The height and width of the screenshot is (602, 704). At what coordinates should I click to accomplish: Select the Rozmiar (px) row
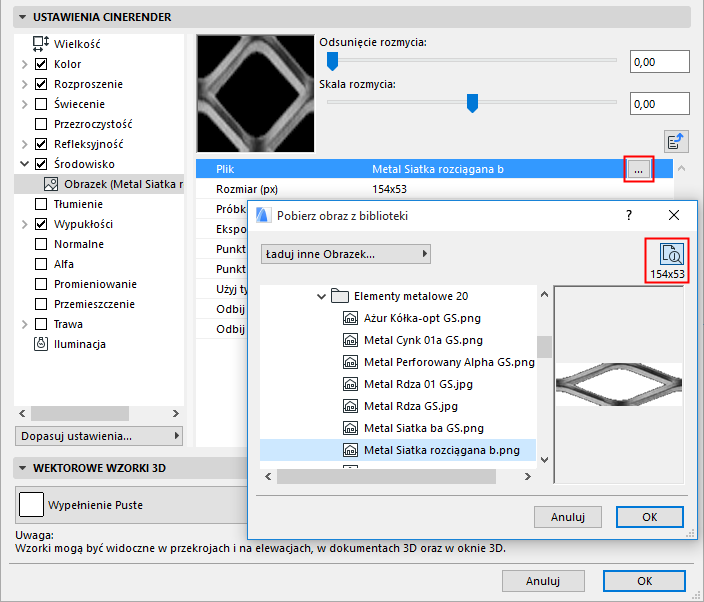[434, 189]
